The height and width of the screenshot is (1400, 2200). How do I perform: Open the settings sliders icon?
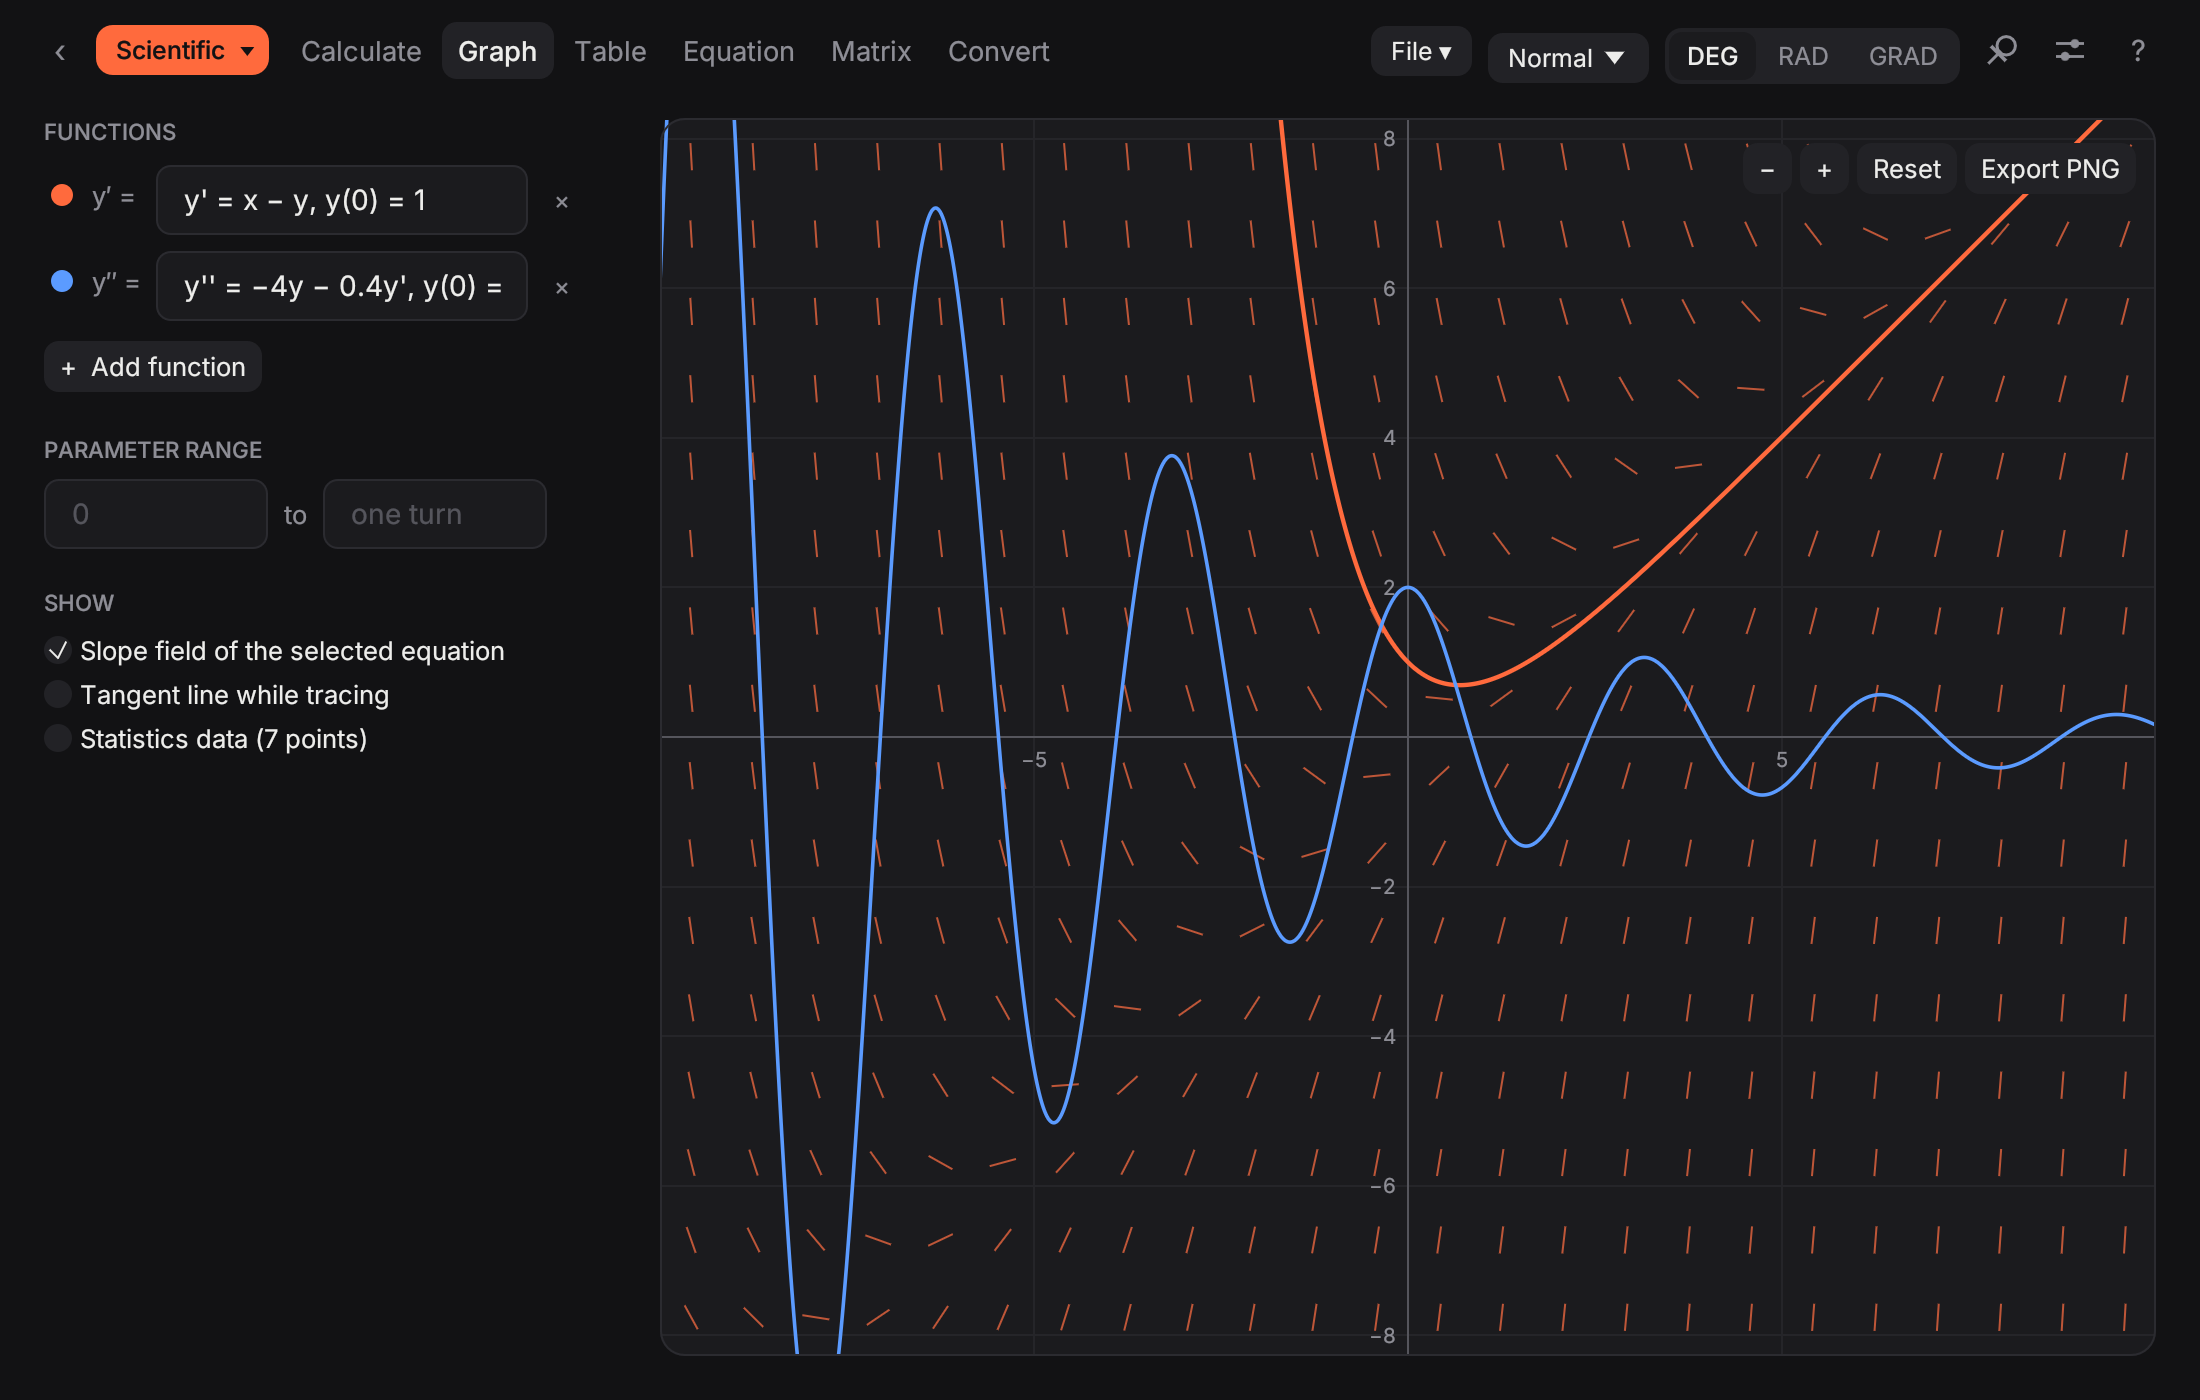tap(2070, 51)
